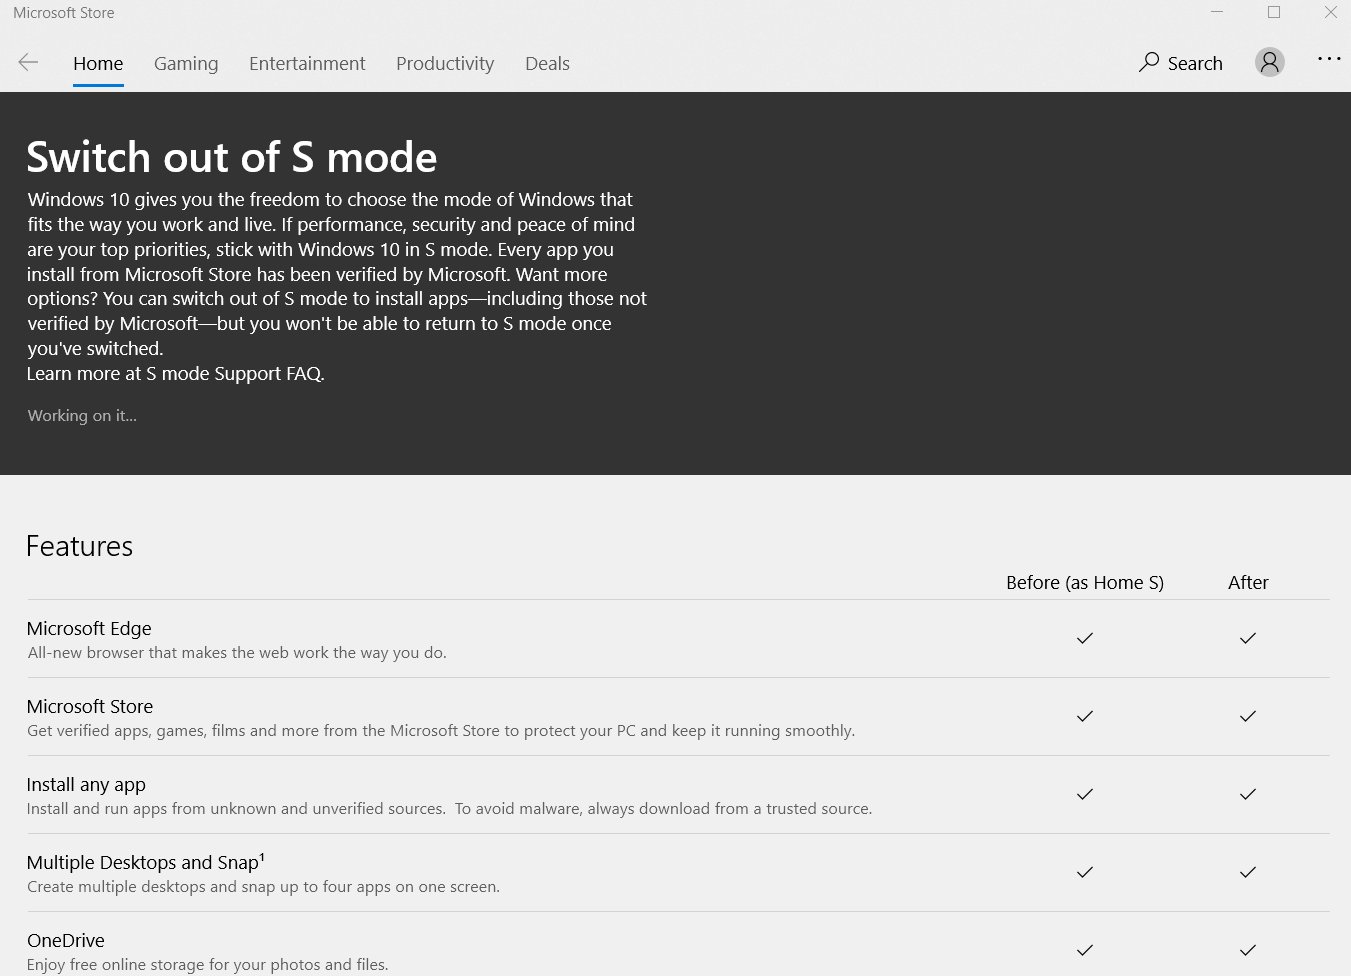Switch to the Gaming tab
The image size is (1351, 976).
(186, 63)
